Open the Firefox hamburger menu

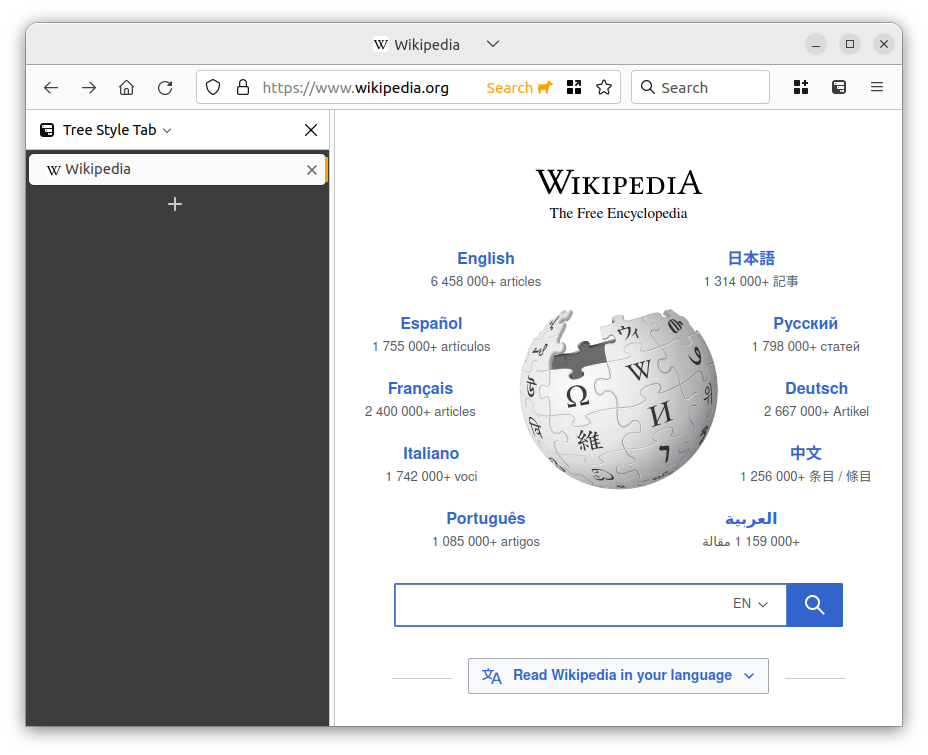point(877,88)
